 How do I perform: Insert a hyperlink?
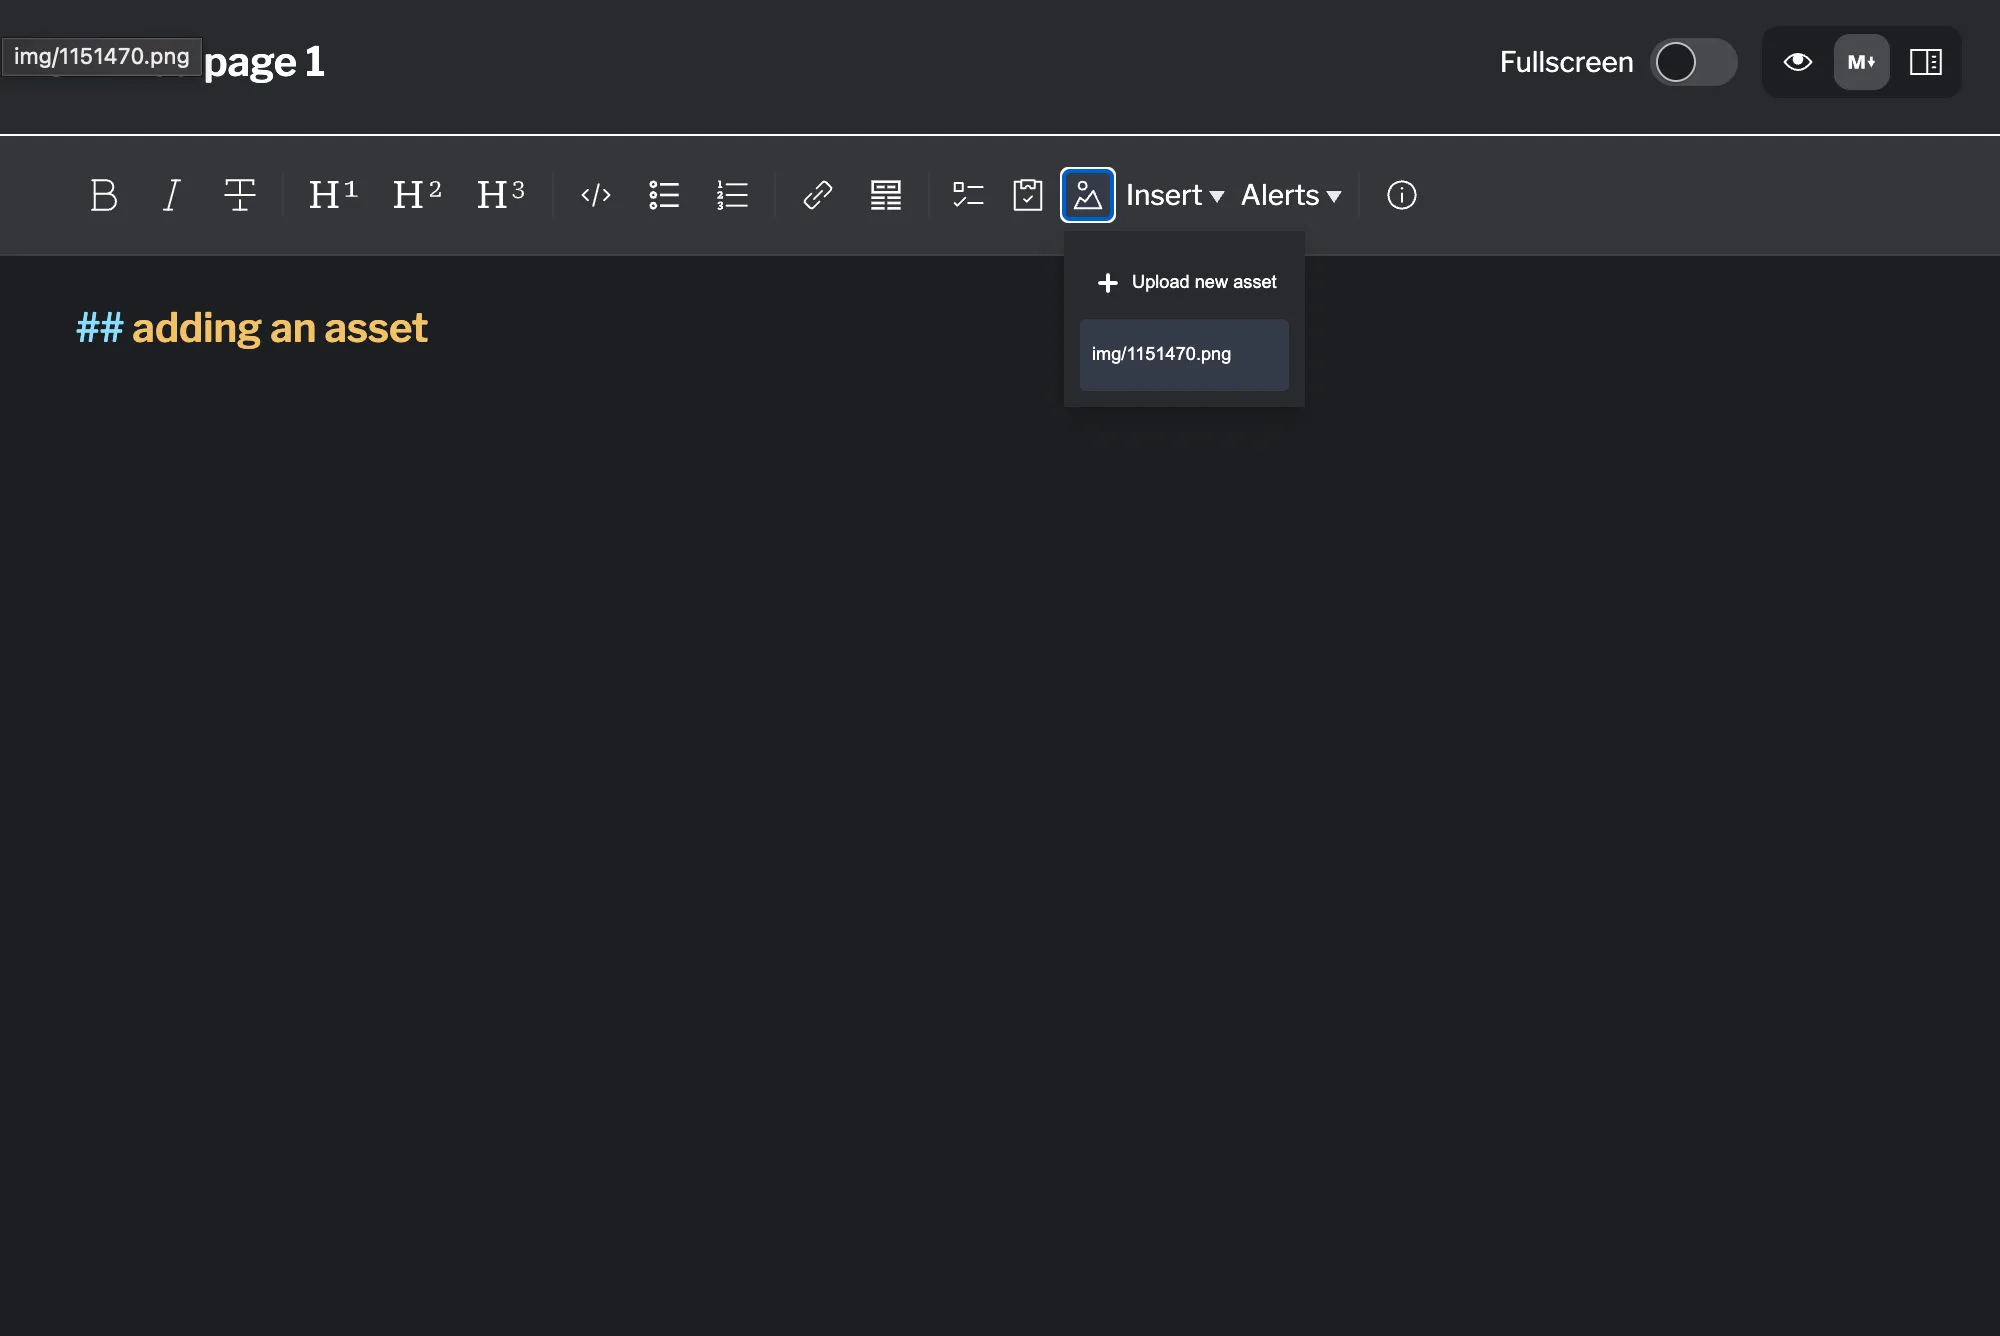click(817, 195)
